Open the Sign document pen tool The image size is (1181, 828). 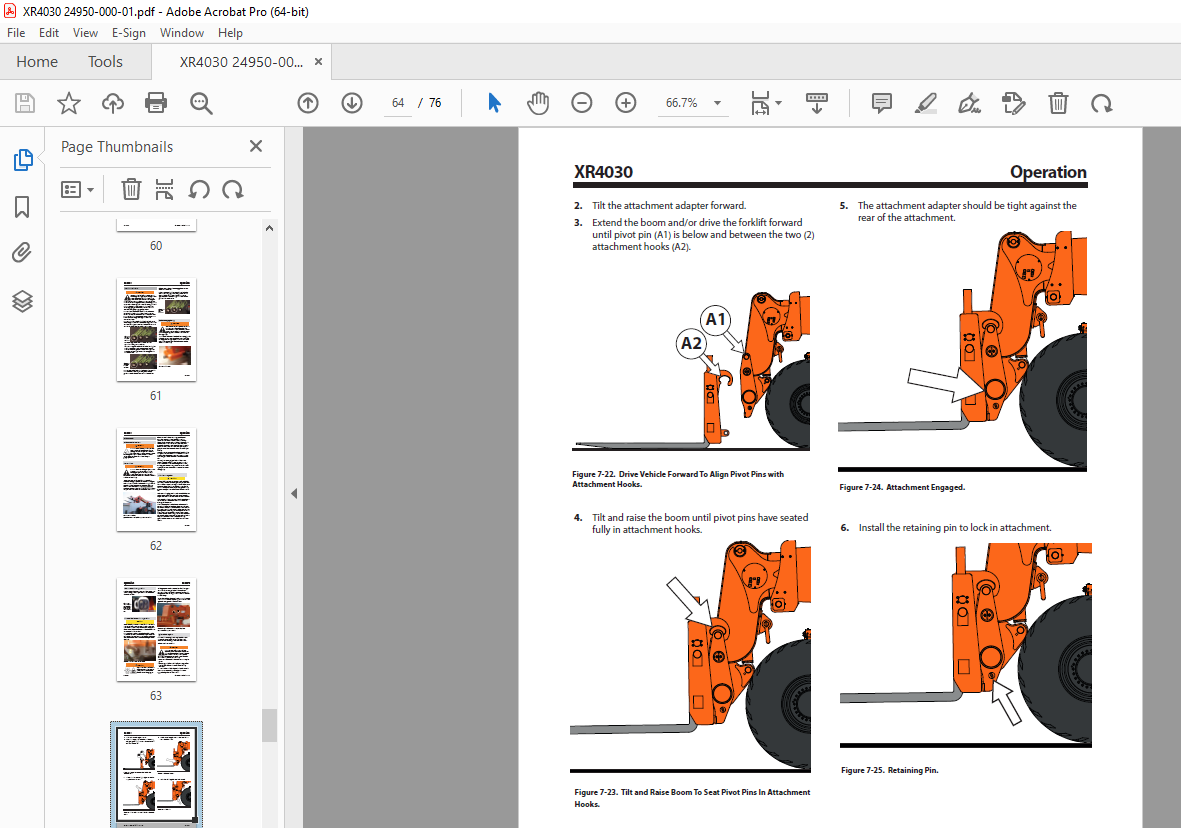(969, 103)
